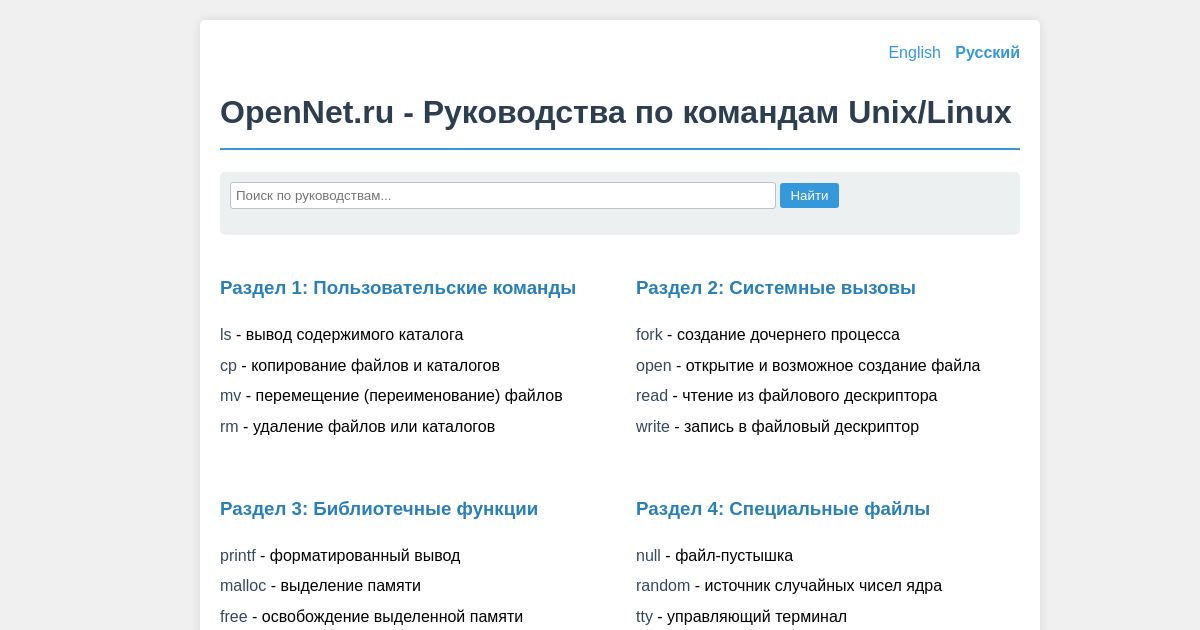The height and width of the screenshot is (630, 1200).
Task: Open the free function manual
Action: pos(233,617)
